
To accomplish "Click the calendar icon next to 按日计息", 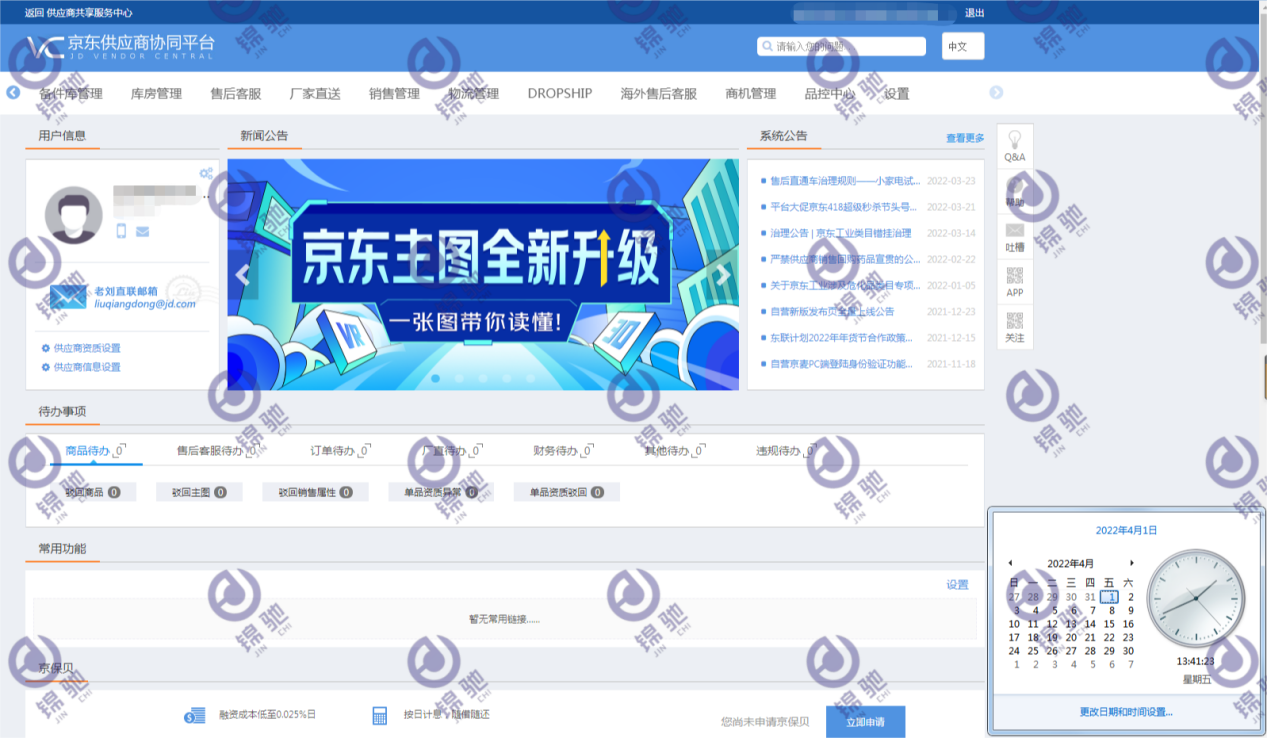I will click(x=379, y=715).
